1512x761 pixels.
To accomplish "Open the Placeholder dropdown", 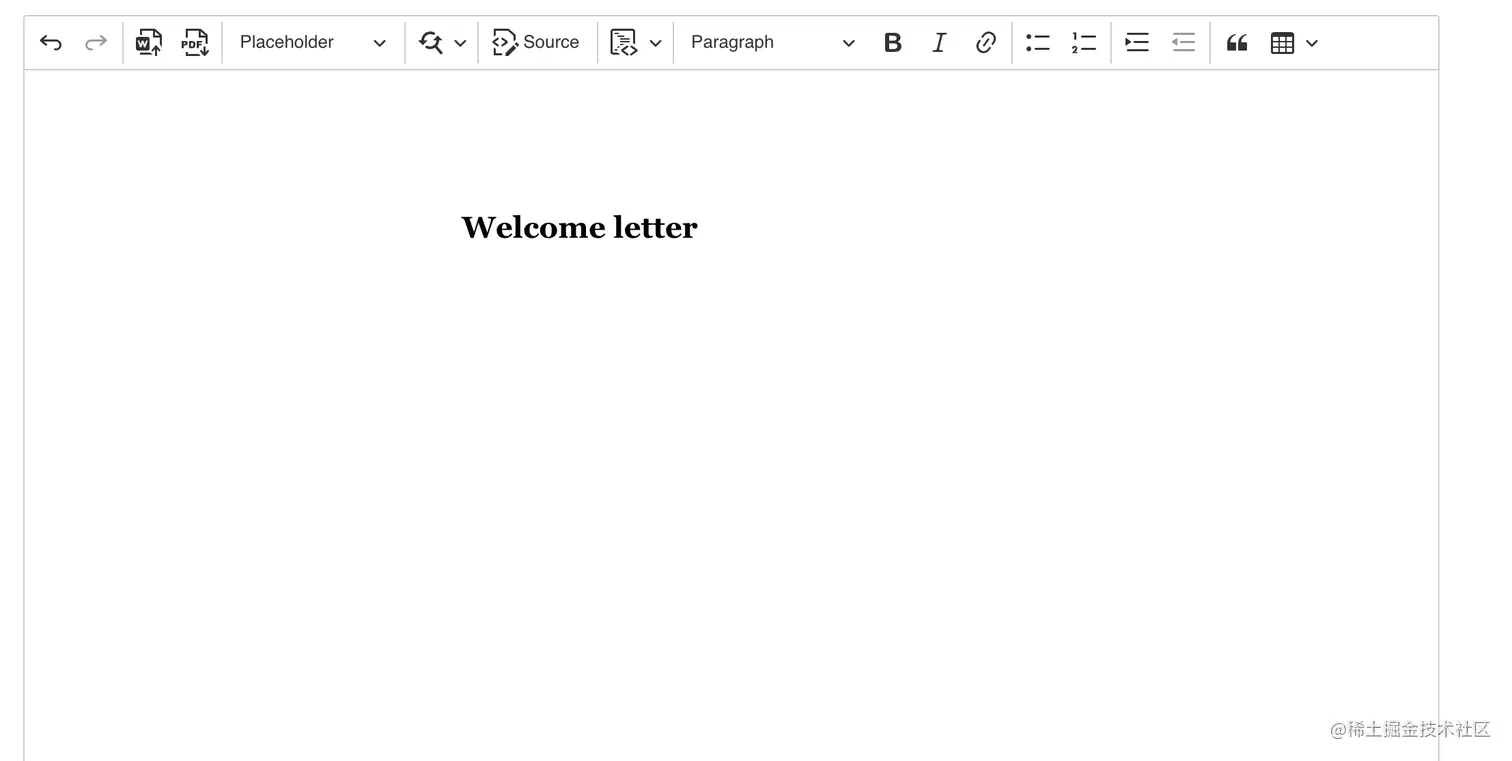I will tap(310, 42).
